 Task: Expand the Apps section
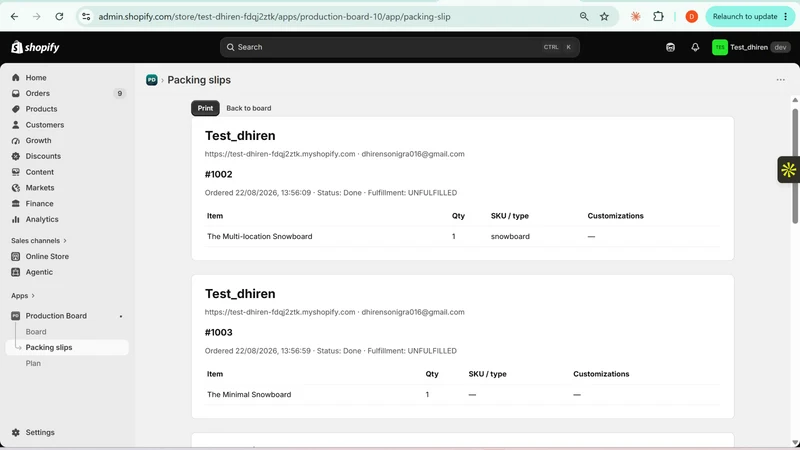23,295
